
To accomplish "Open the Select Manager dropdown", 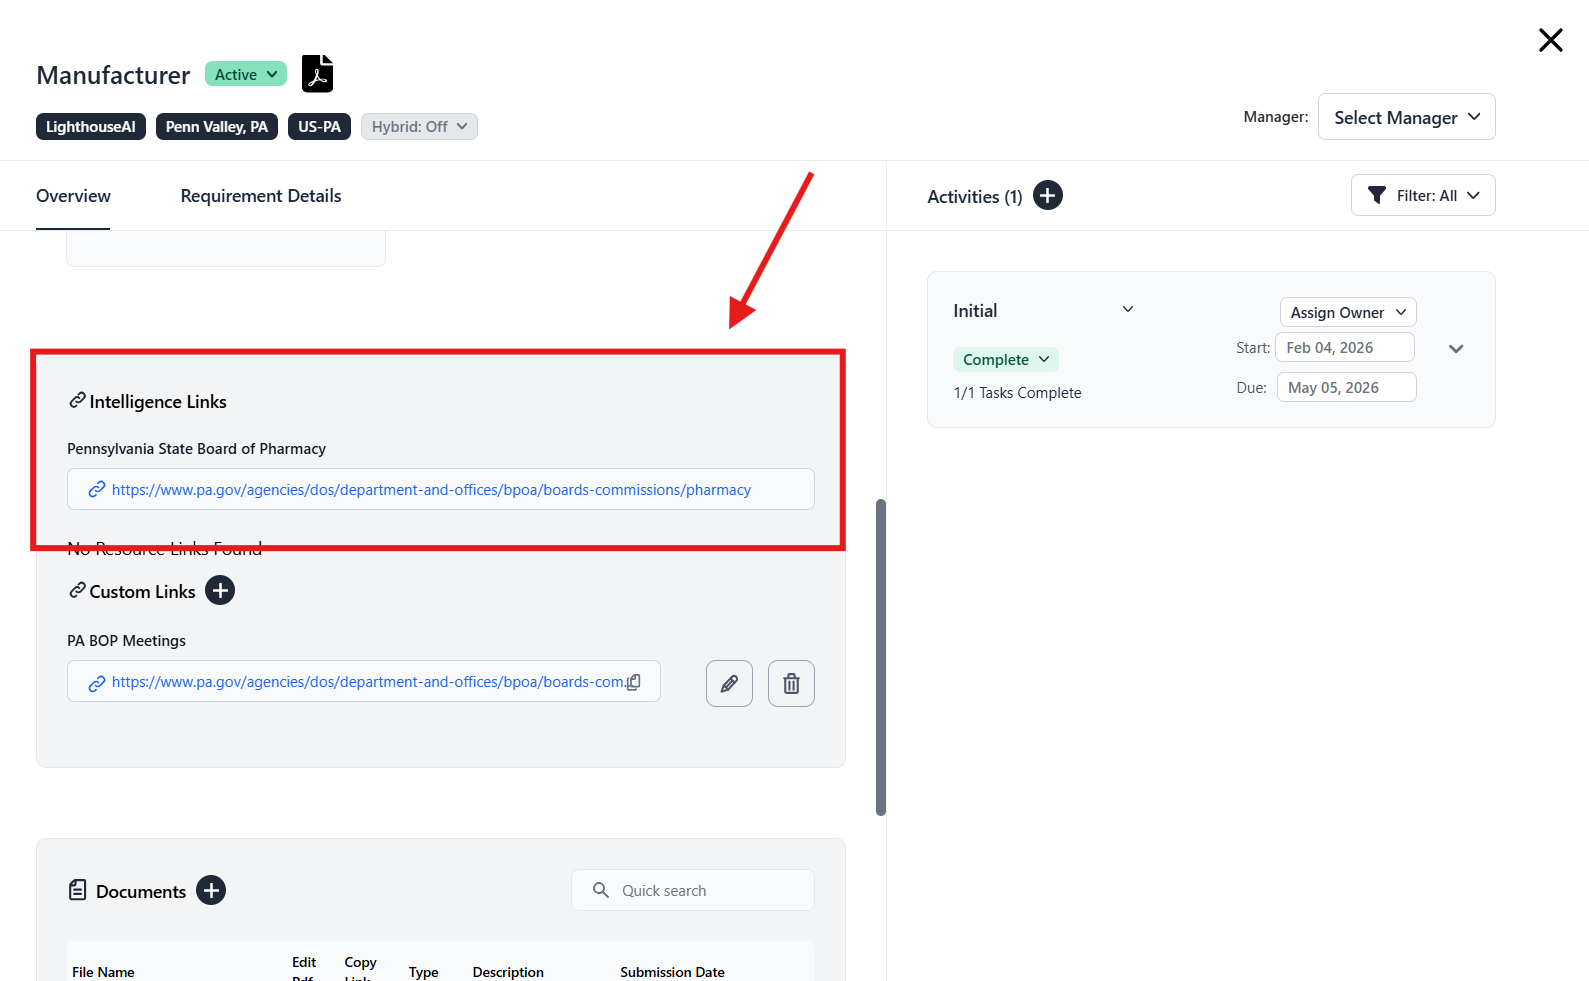I will pos(1406,117).
